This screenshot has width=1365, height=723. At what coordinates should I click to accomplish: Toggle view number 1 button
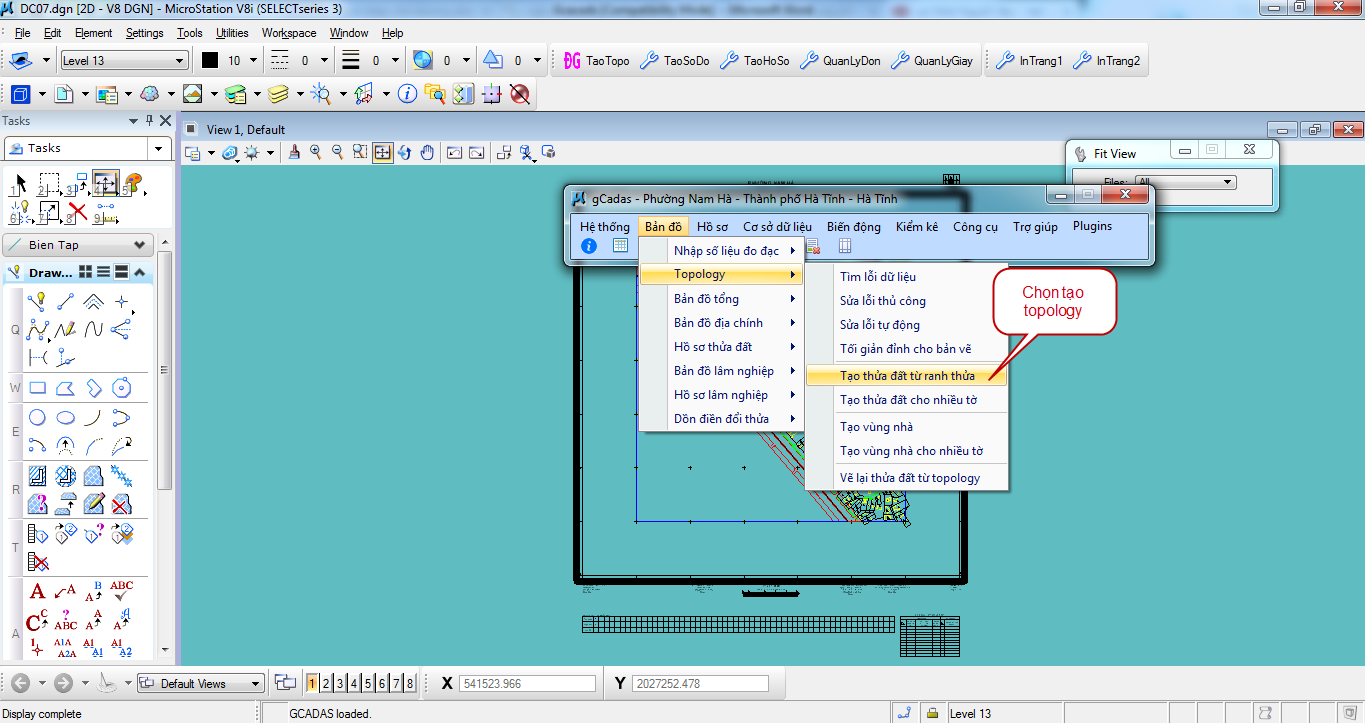tap(312, 684)
